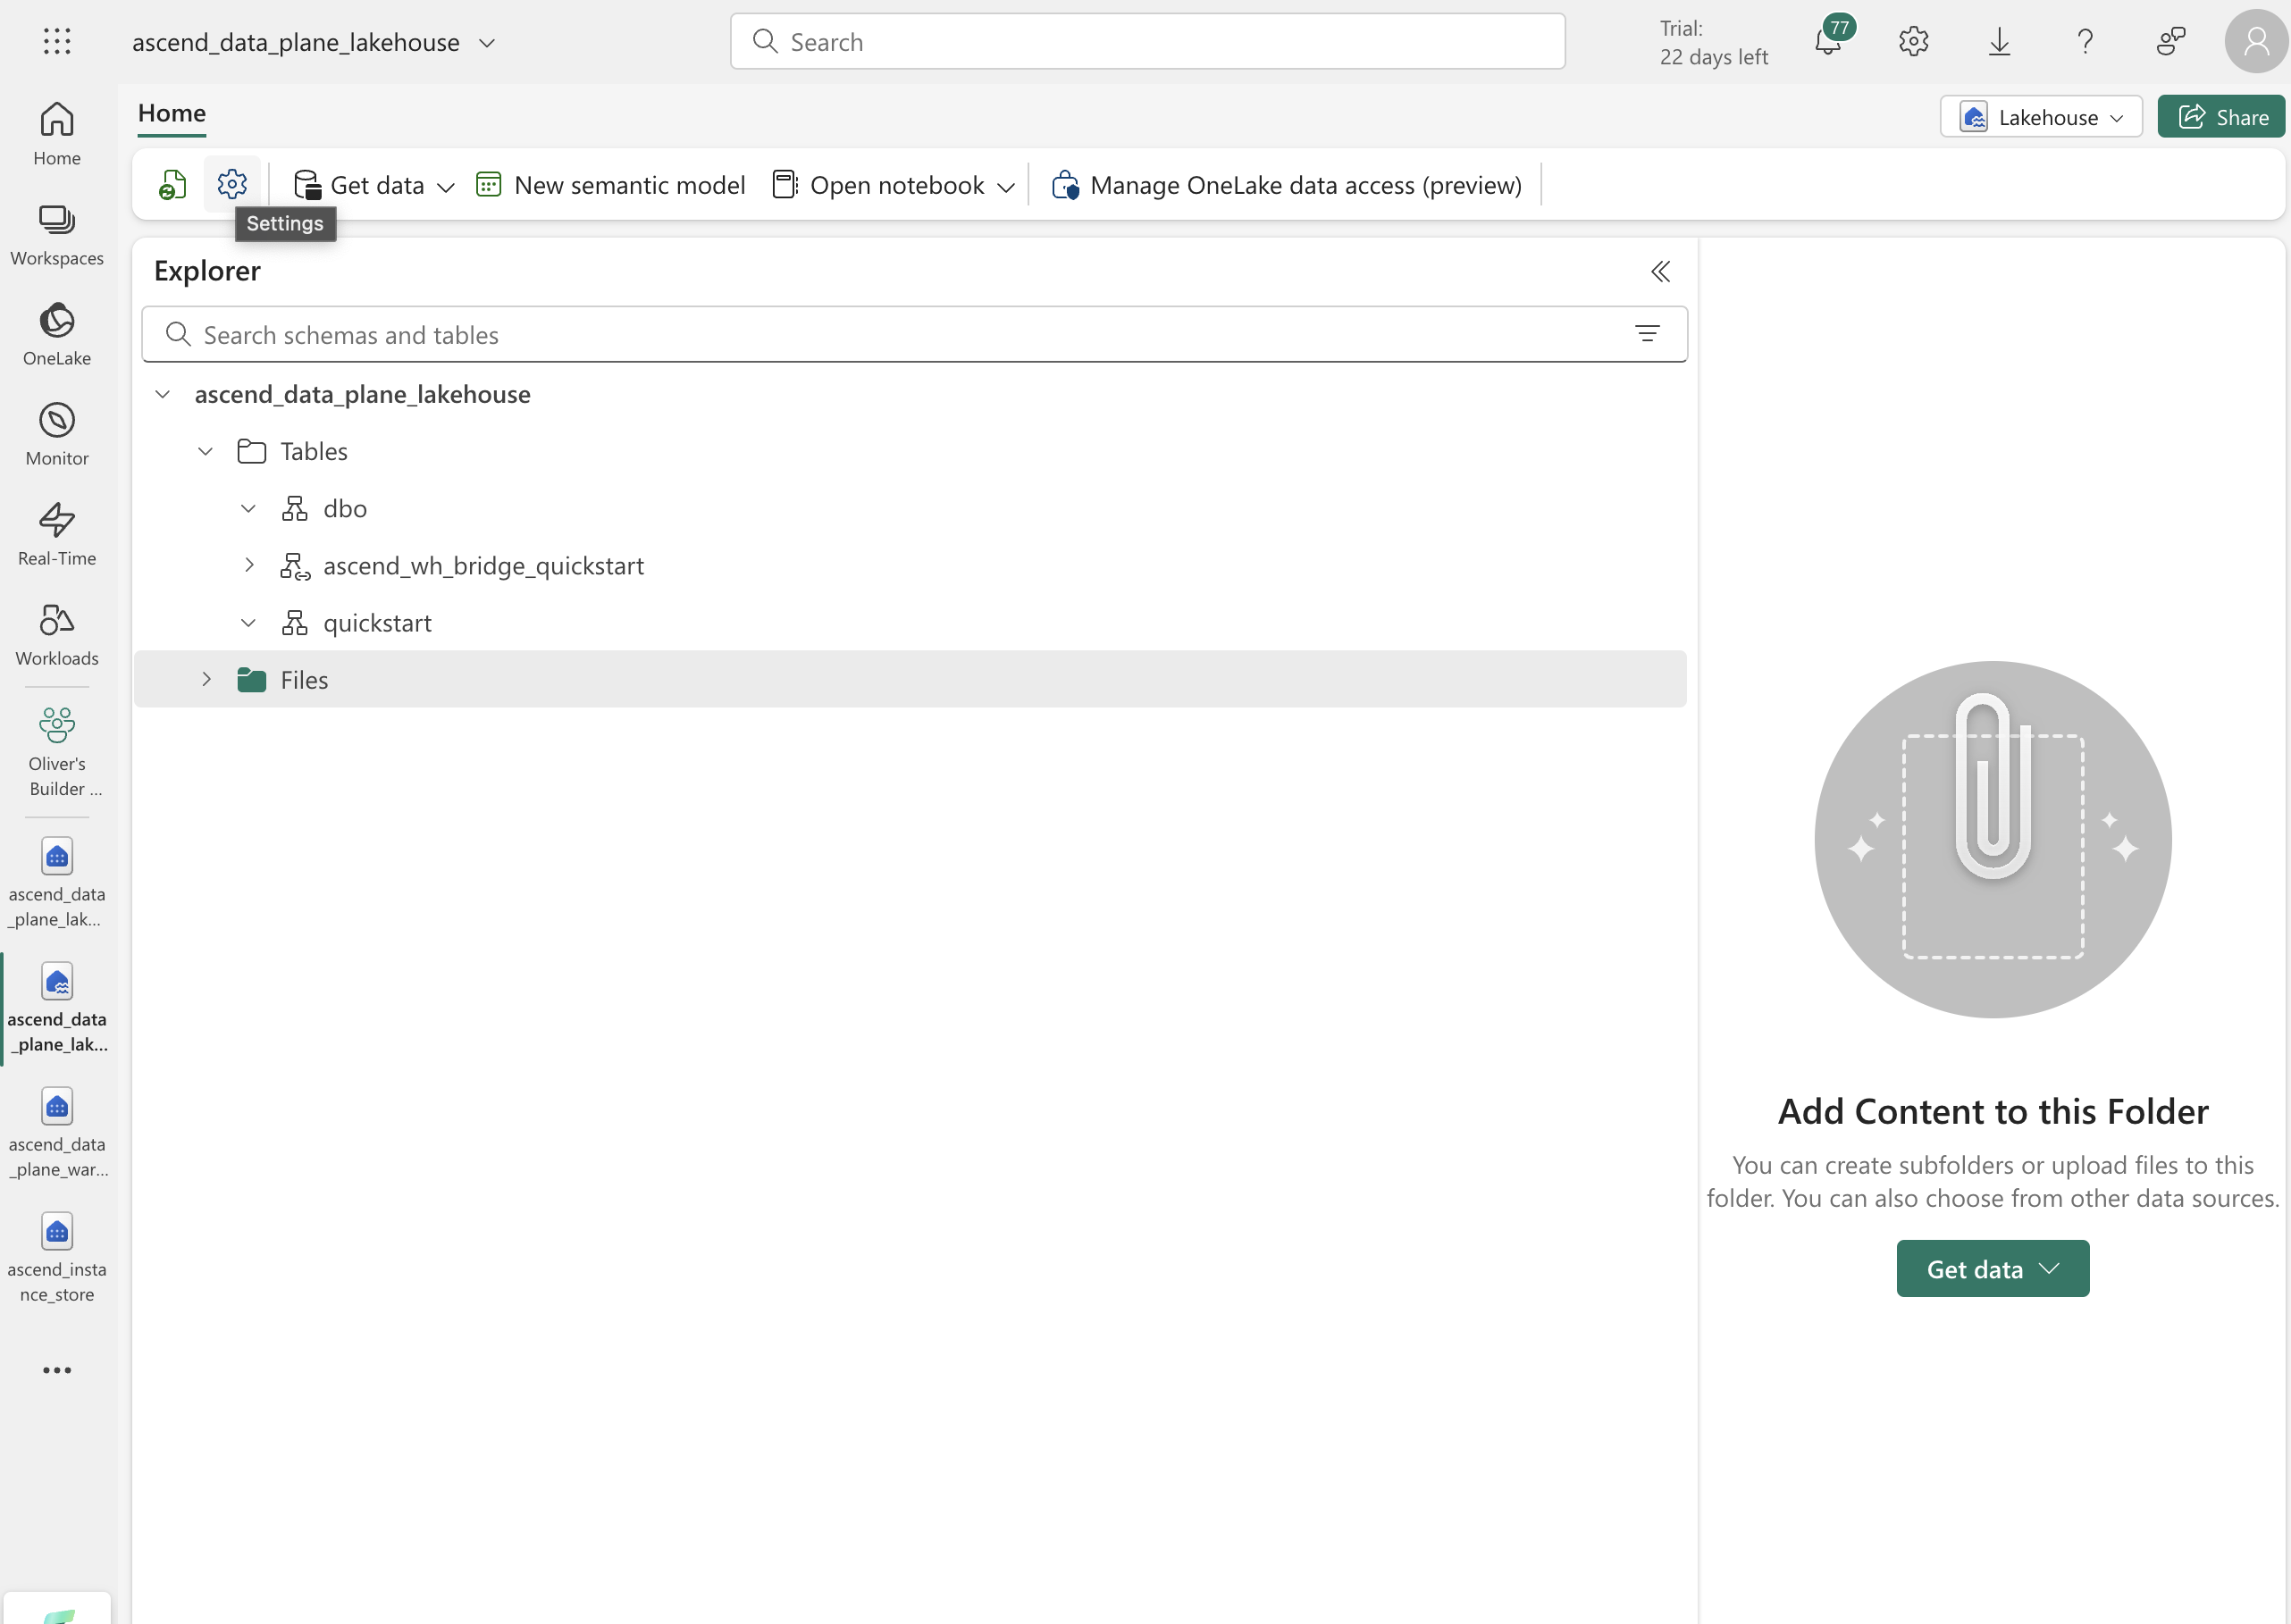This screenshot has width=2291, height=1624.
Task: Open Oliver's Builder workspace
Action: coord(57,752)
